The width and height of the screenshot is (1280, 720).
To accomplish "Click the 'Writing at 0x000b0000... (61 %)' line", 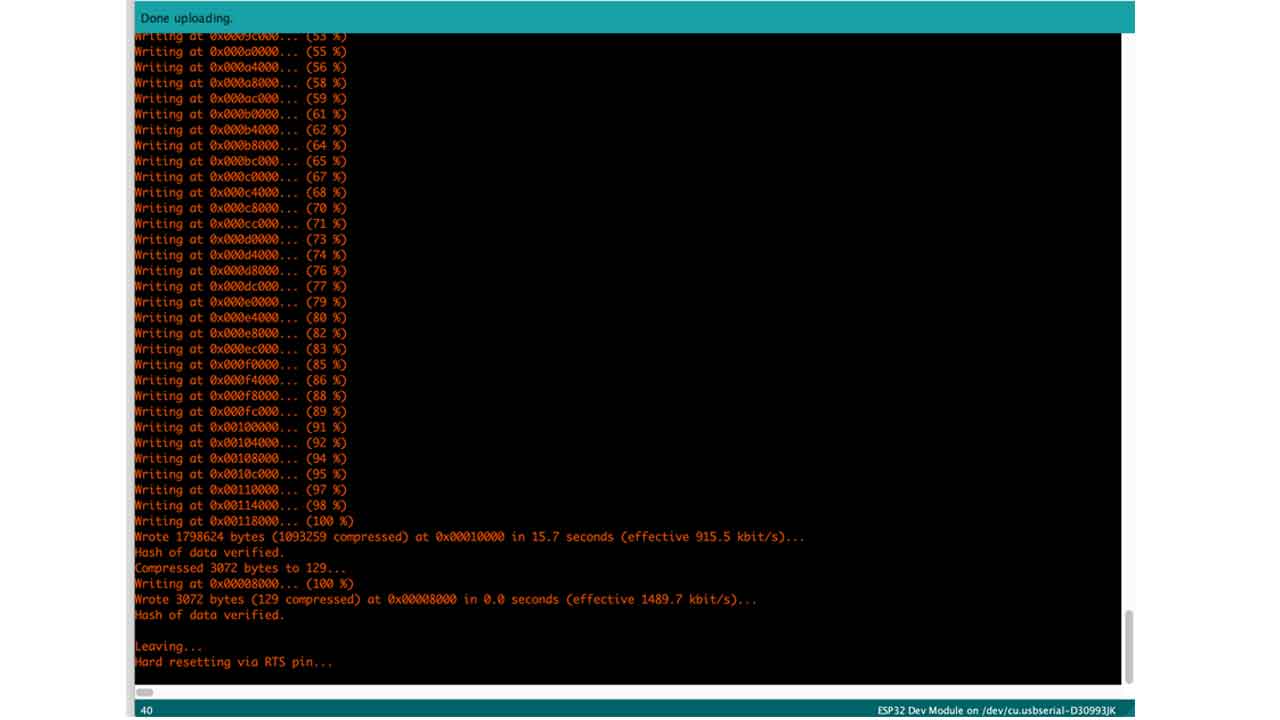I will [x=241, y=114].
